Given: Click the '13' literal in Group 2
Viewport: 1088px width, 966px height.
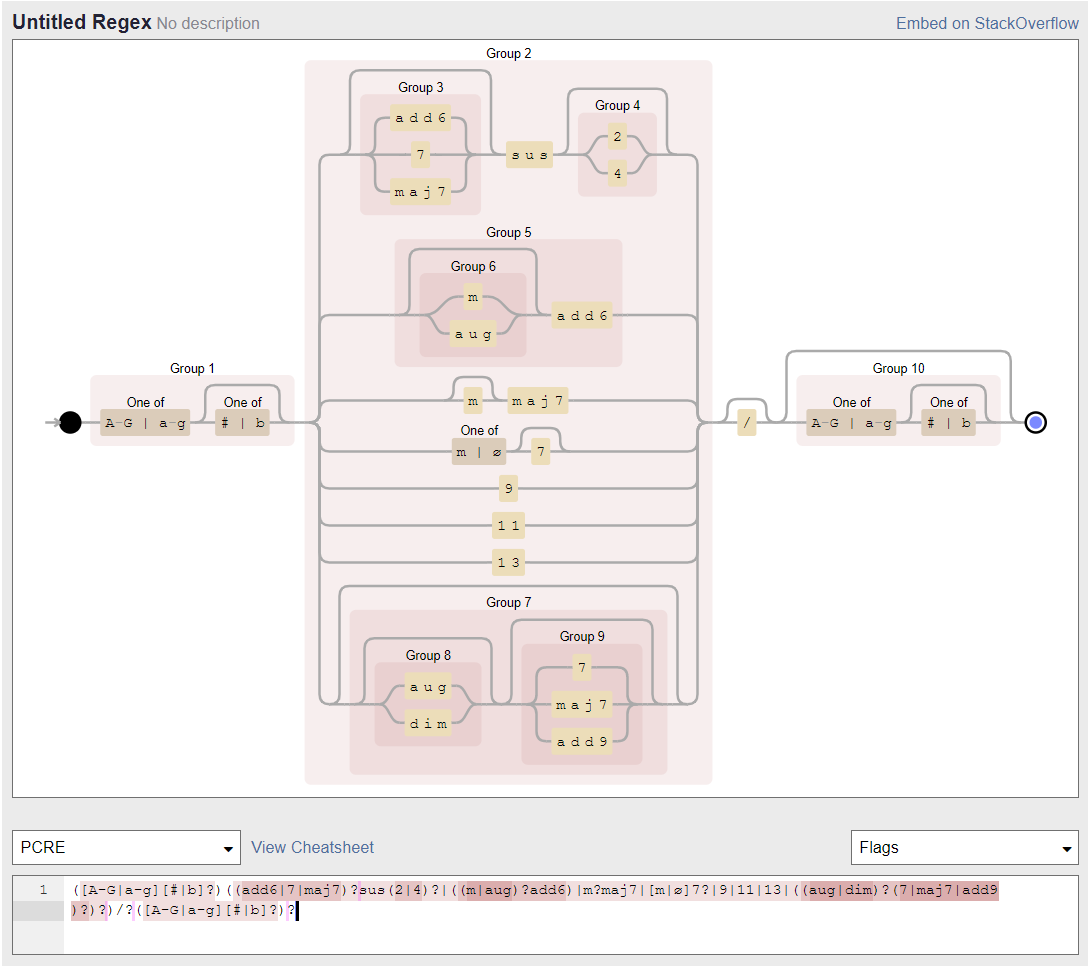Looking at the screenshot, I should click(508, 562).
